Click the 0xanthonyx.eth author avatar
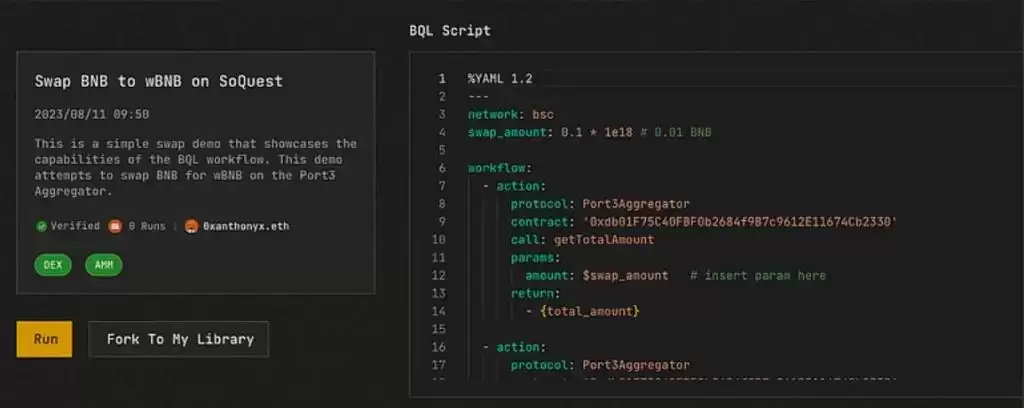Image resolution: width=1024 pixels, height=408 pixels. (x=192, y=226)
